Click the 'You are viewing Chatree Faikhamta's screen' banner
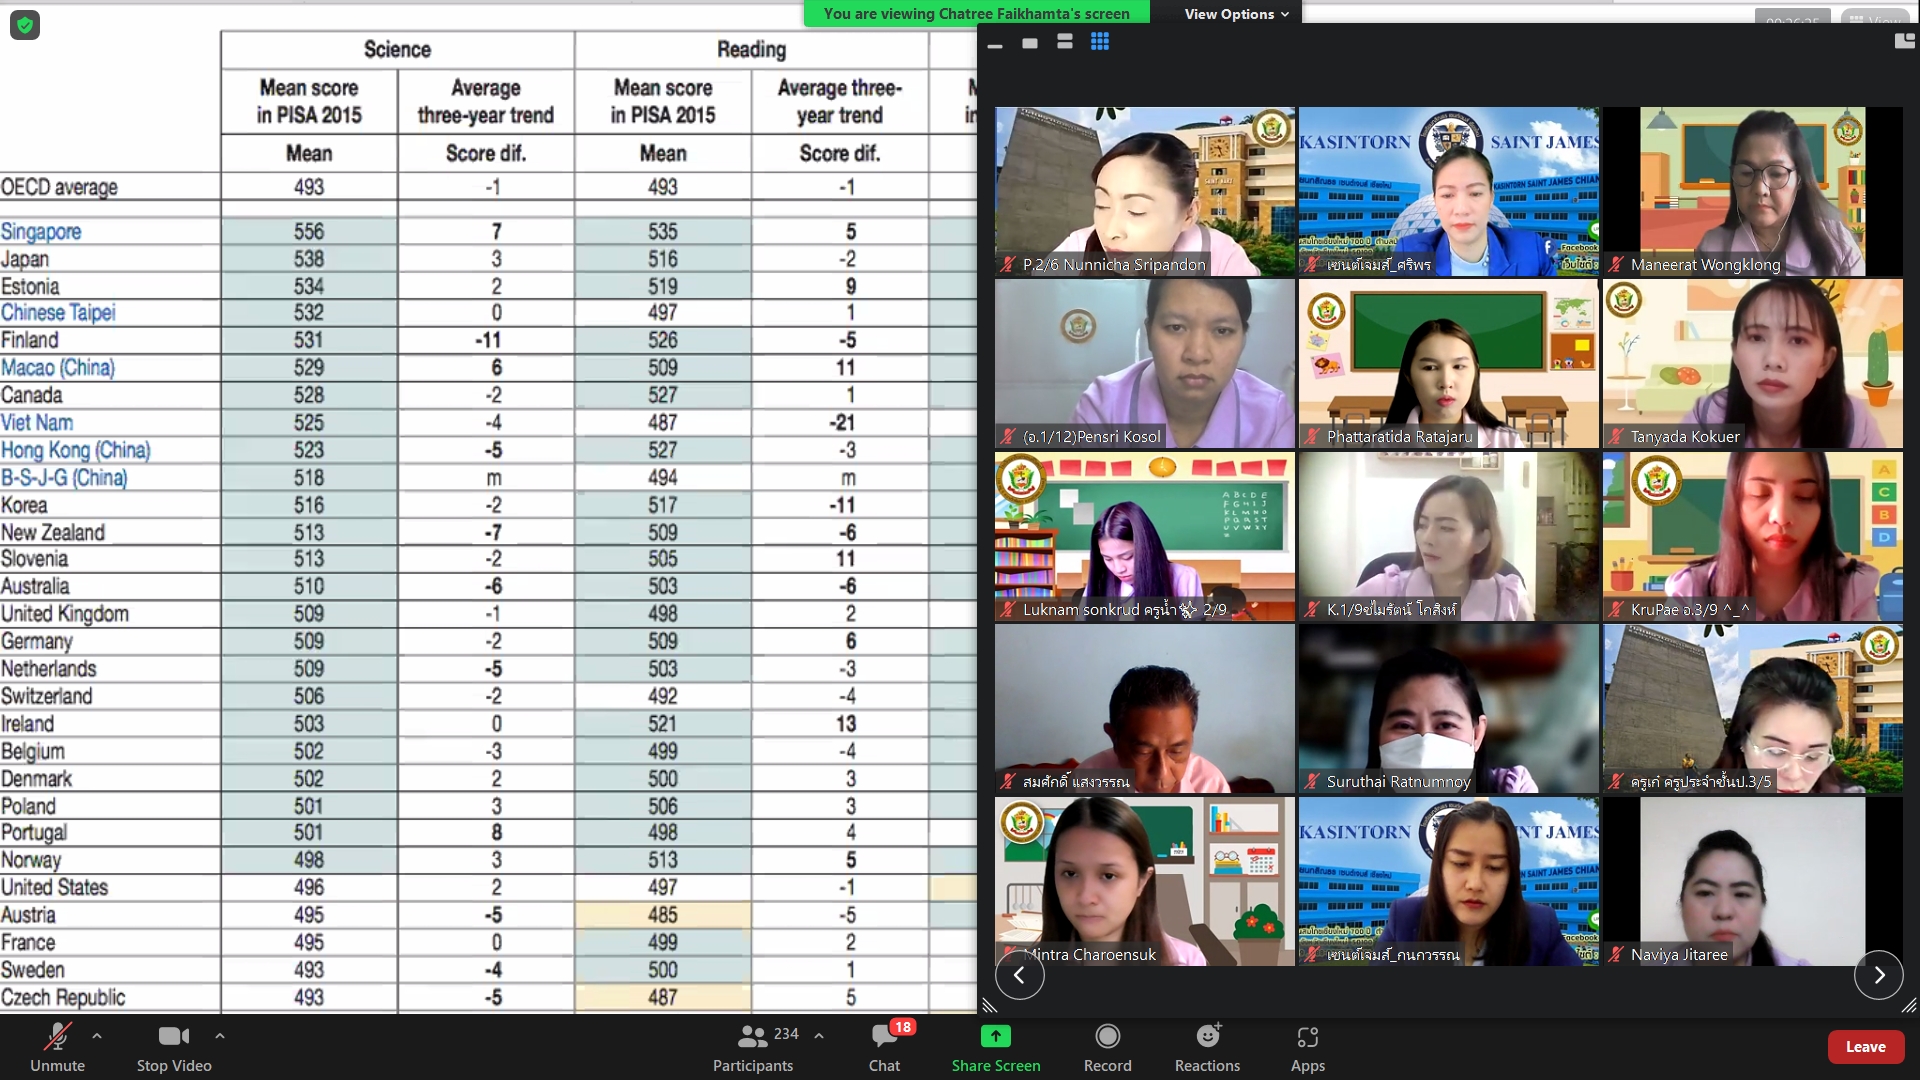This screenshot has width=1920, height=1080. (976, 14)
